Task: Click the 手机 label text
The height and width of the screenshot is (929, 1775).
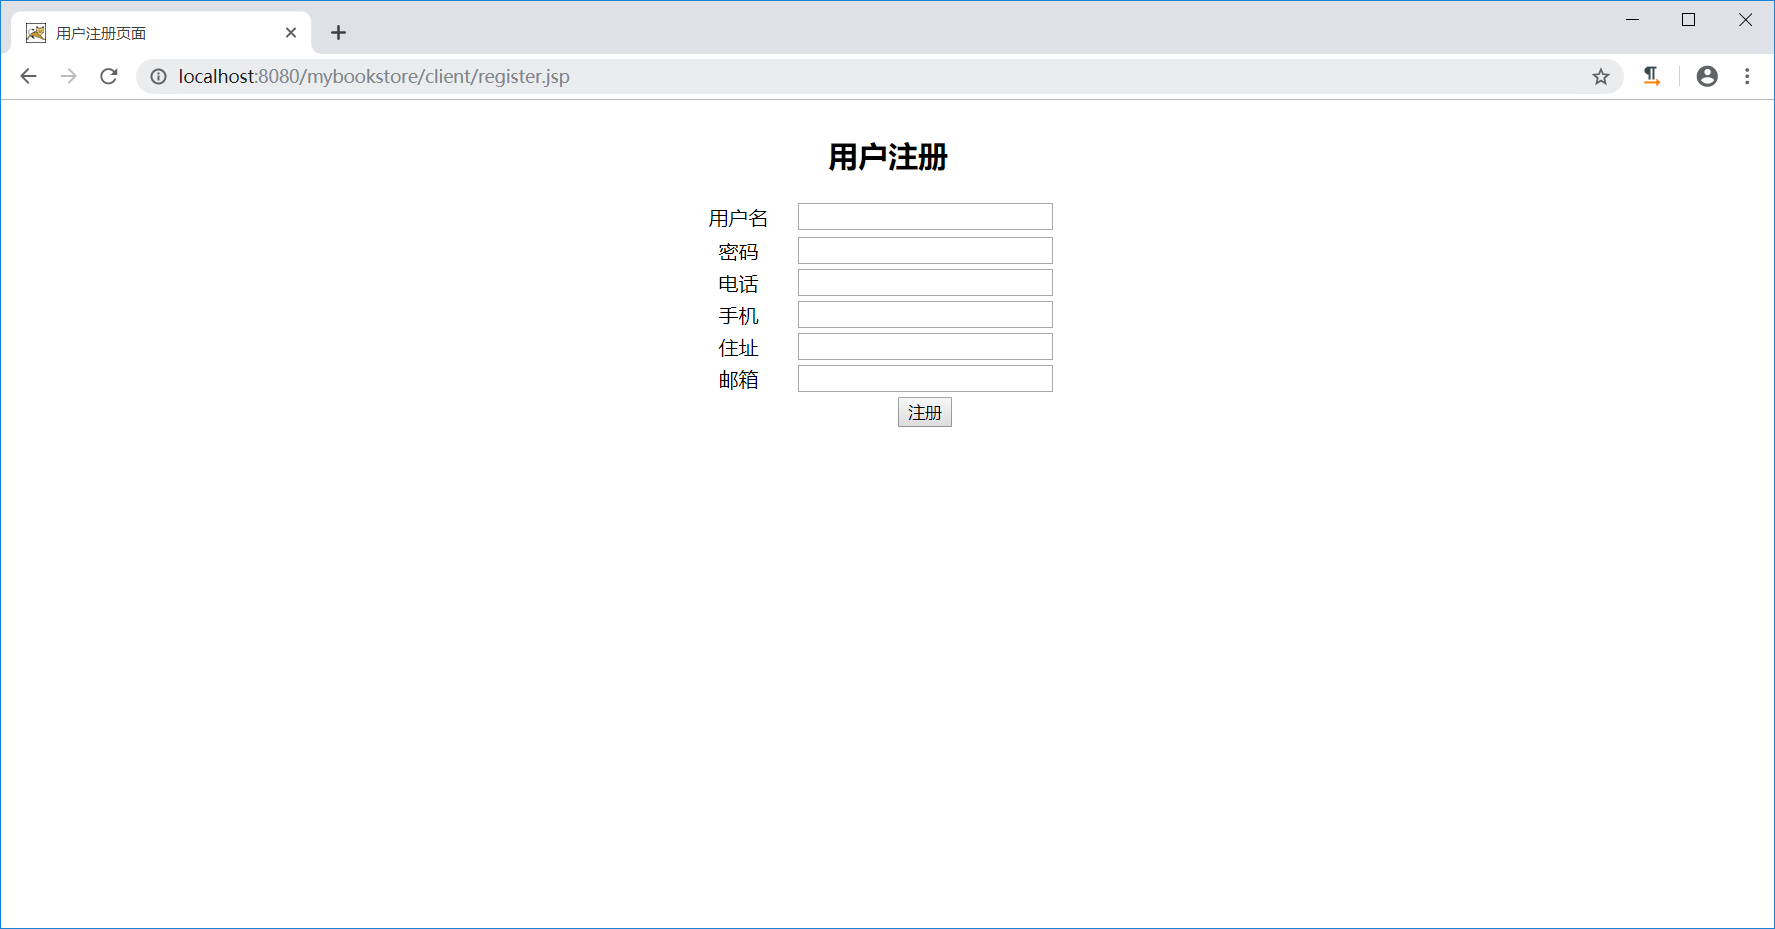Action: 738,316
